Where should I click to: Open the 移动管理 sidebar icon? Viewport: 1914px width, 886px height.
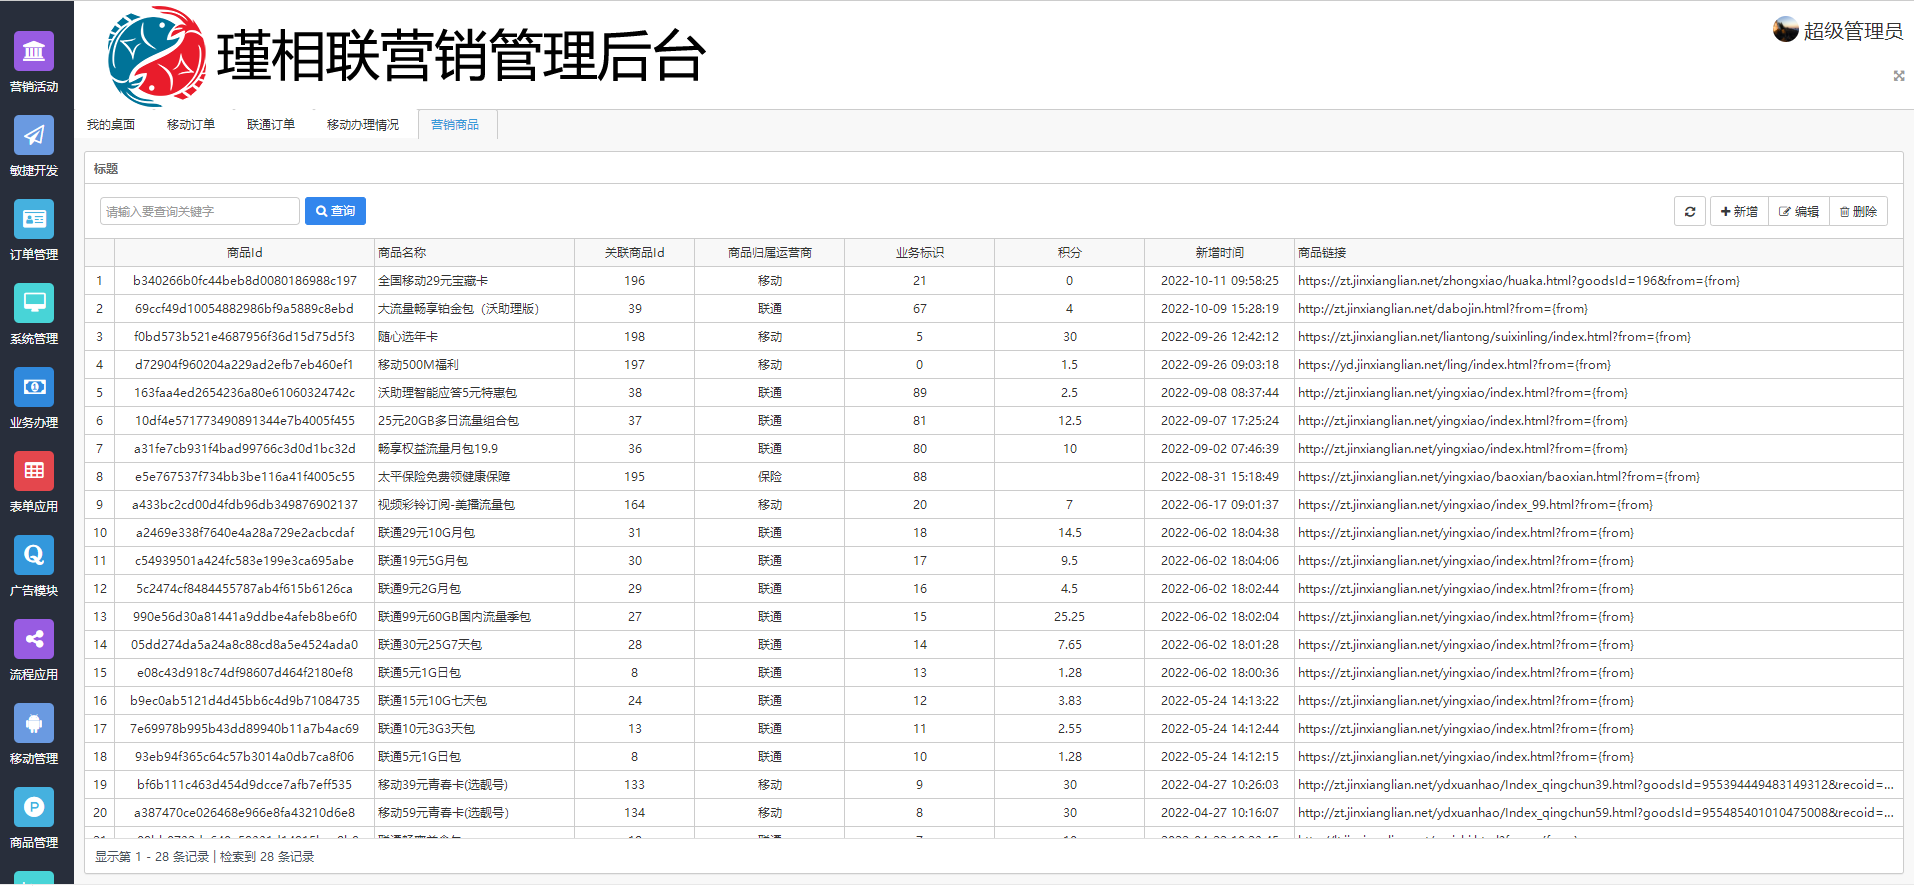pos(34,723)
